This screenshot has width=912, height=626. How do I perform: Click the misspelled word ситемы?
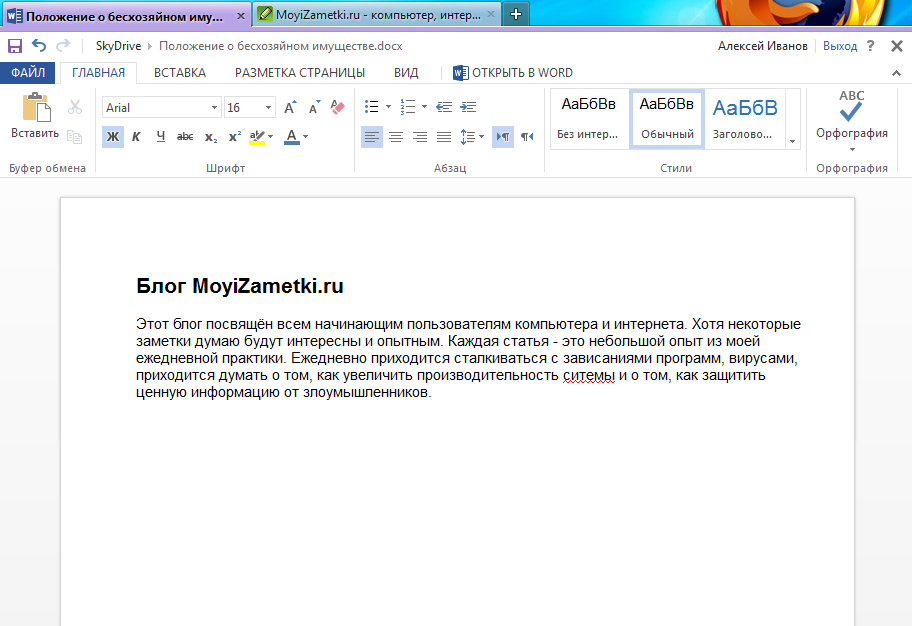(589, 376)
